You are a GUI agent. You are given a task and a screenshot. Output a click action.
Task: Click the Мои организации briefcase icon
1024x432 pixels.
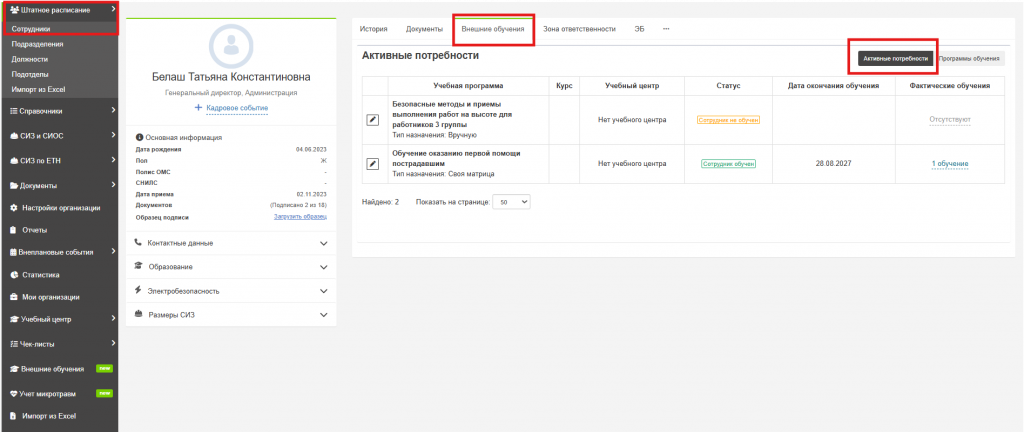pos(14,297)
